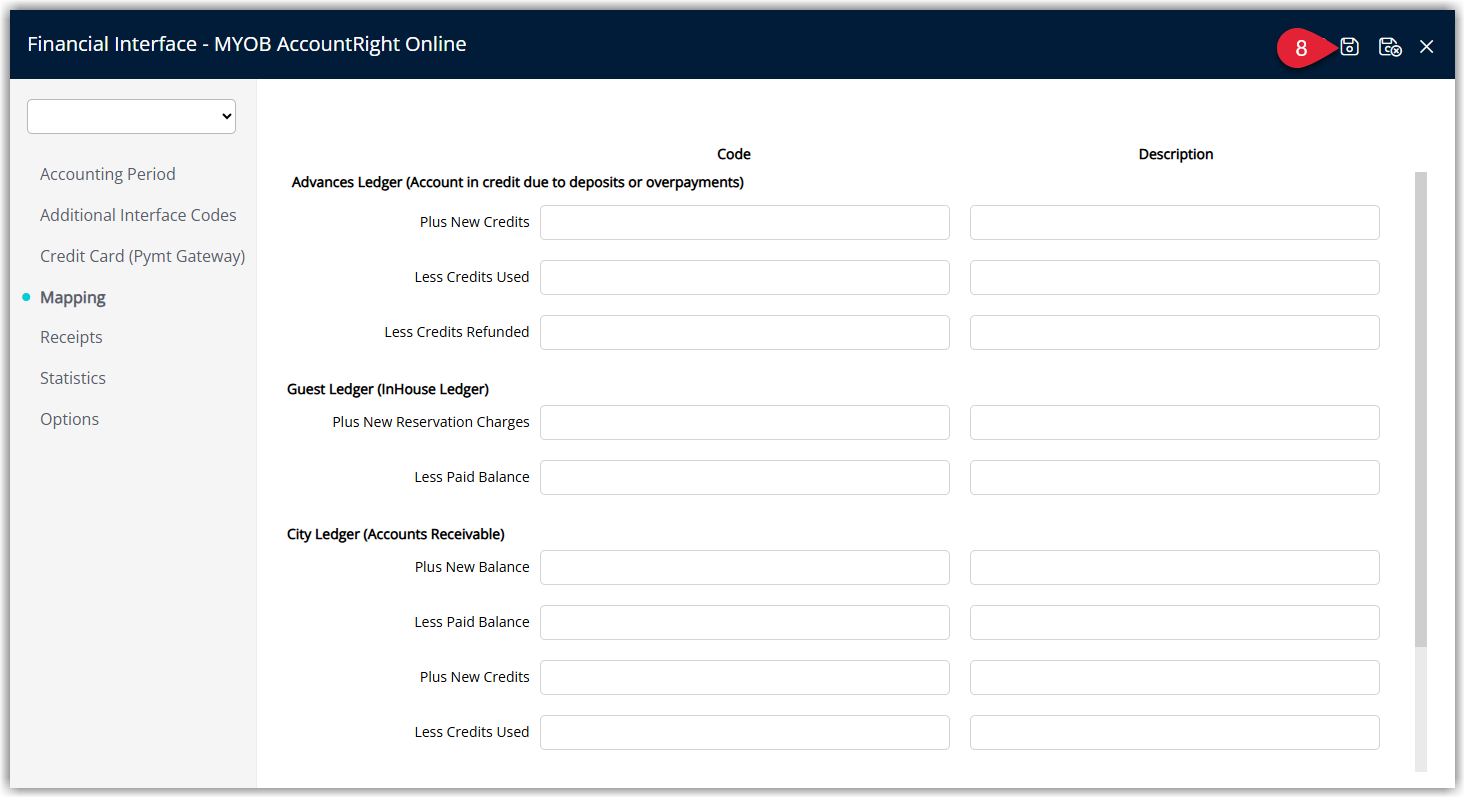Select Plus New Reservation Charges code field
The height and width of the screenshot is (798, 1465).
[745, 422]
